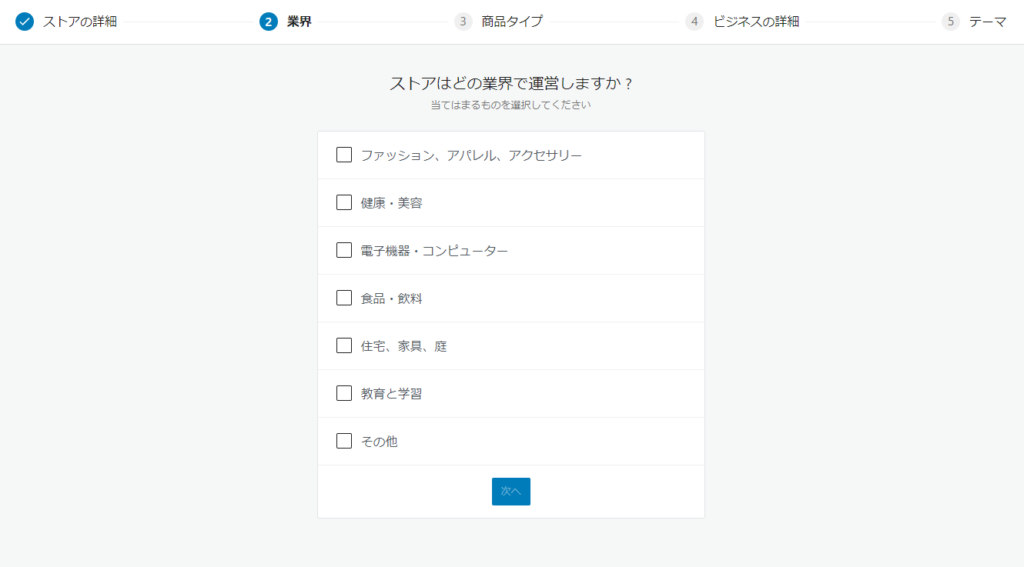The width and height of the screenshot is (1024, 567).
Task: Check the 健康・美容 checkbox
Action: click(344, 202)
